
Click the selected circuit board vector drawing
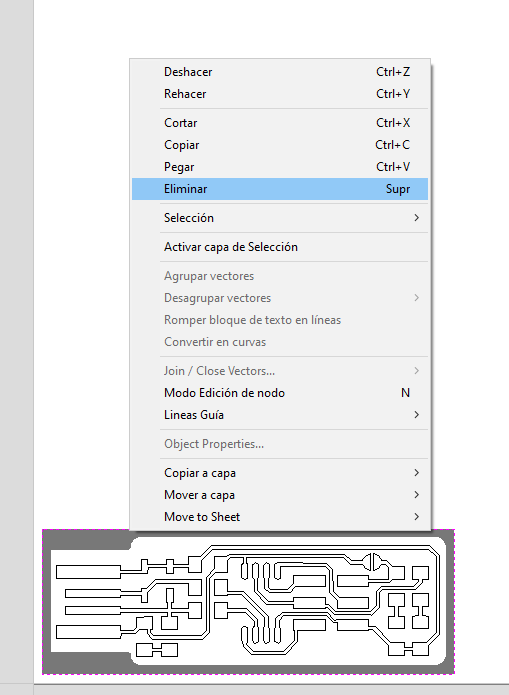coord(248,601)
